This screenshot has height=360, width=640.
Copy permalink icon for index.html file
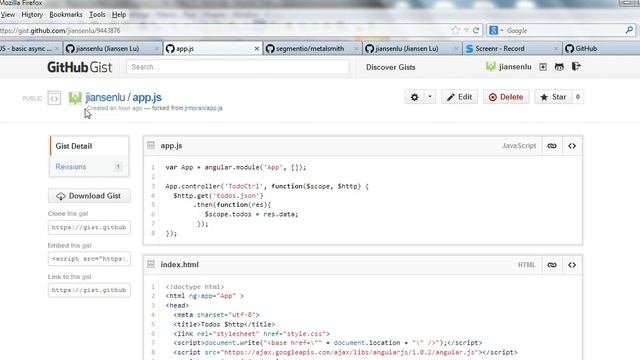click(552, 265)
